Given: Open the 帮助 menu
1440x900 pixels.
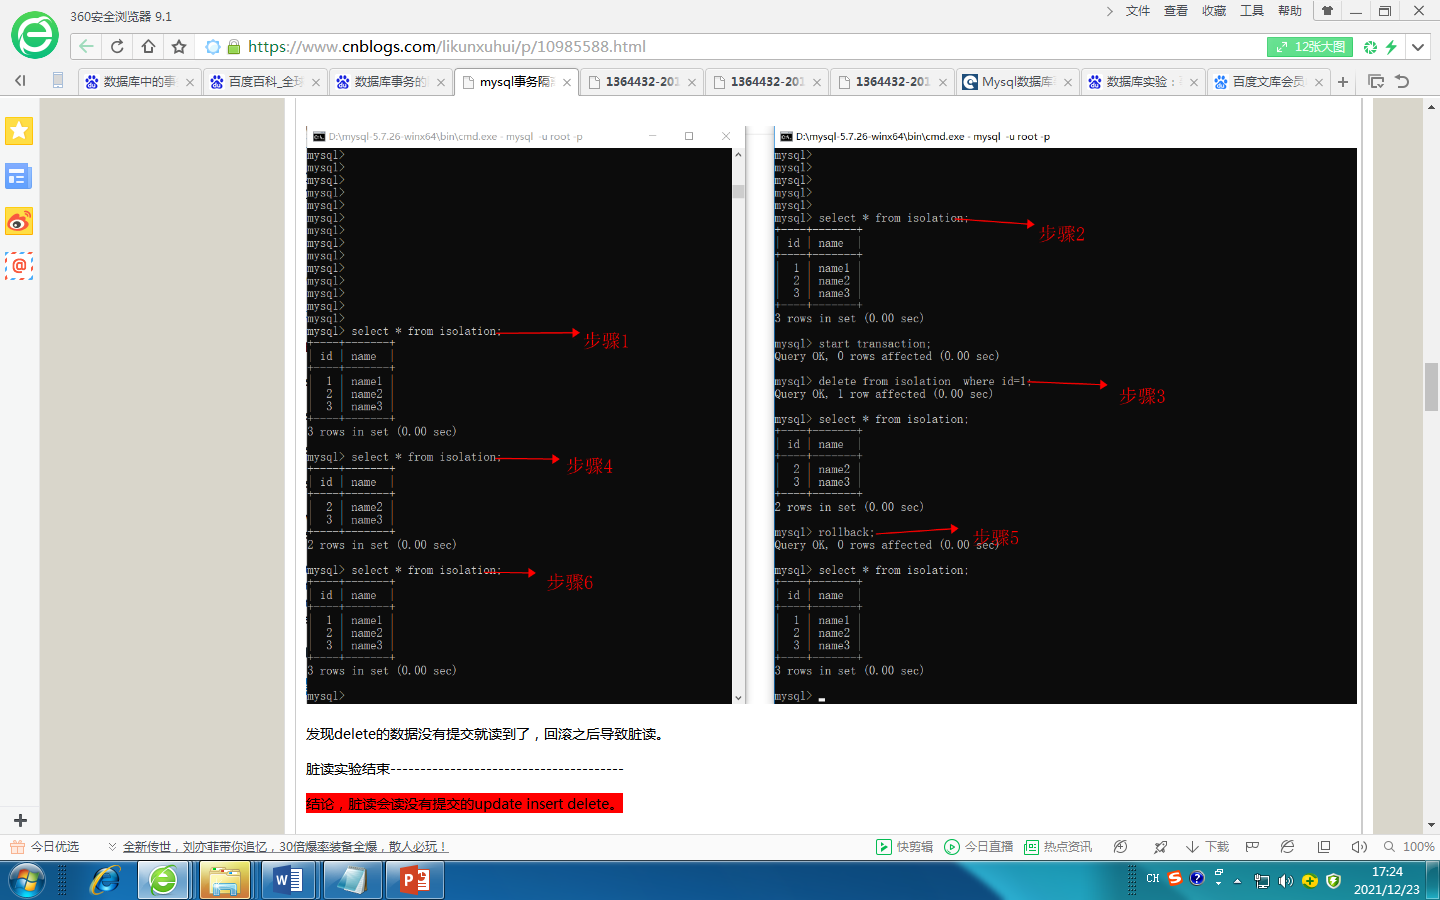Looking at the screenshot, I should click(1290, 11).
